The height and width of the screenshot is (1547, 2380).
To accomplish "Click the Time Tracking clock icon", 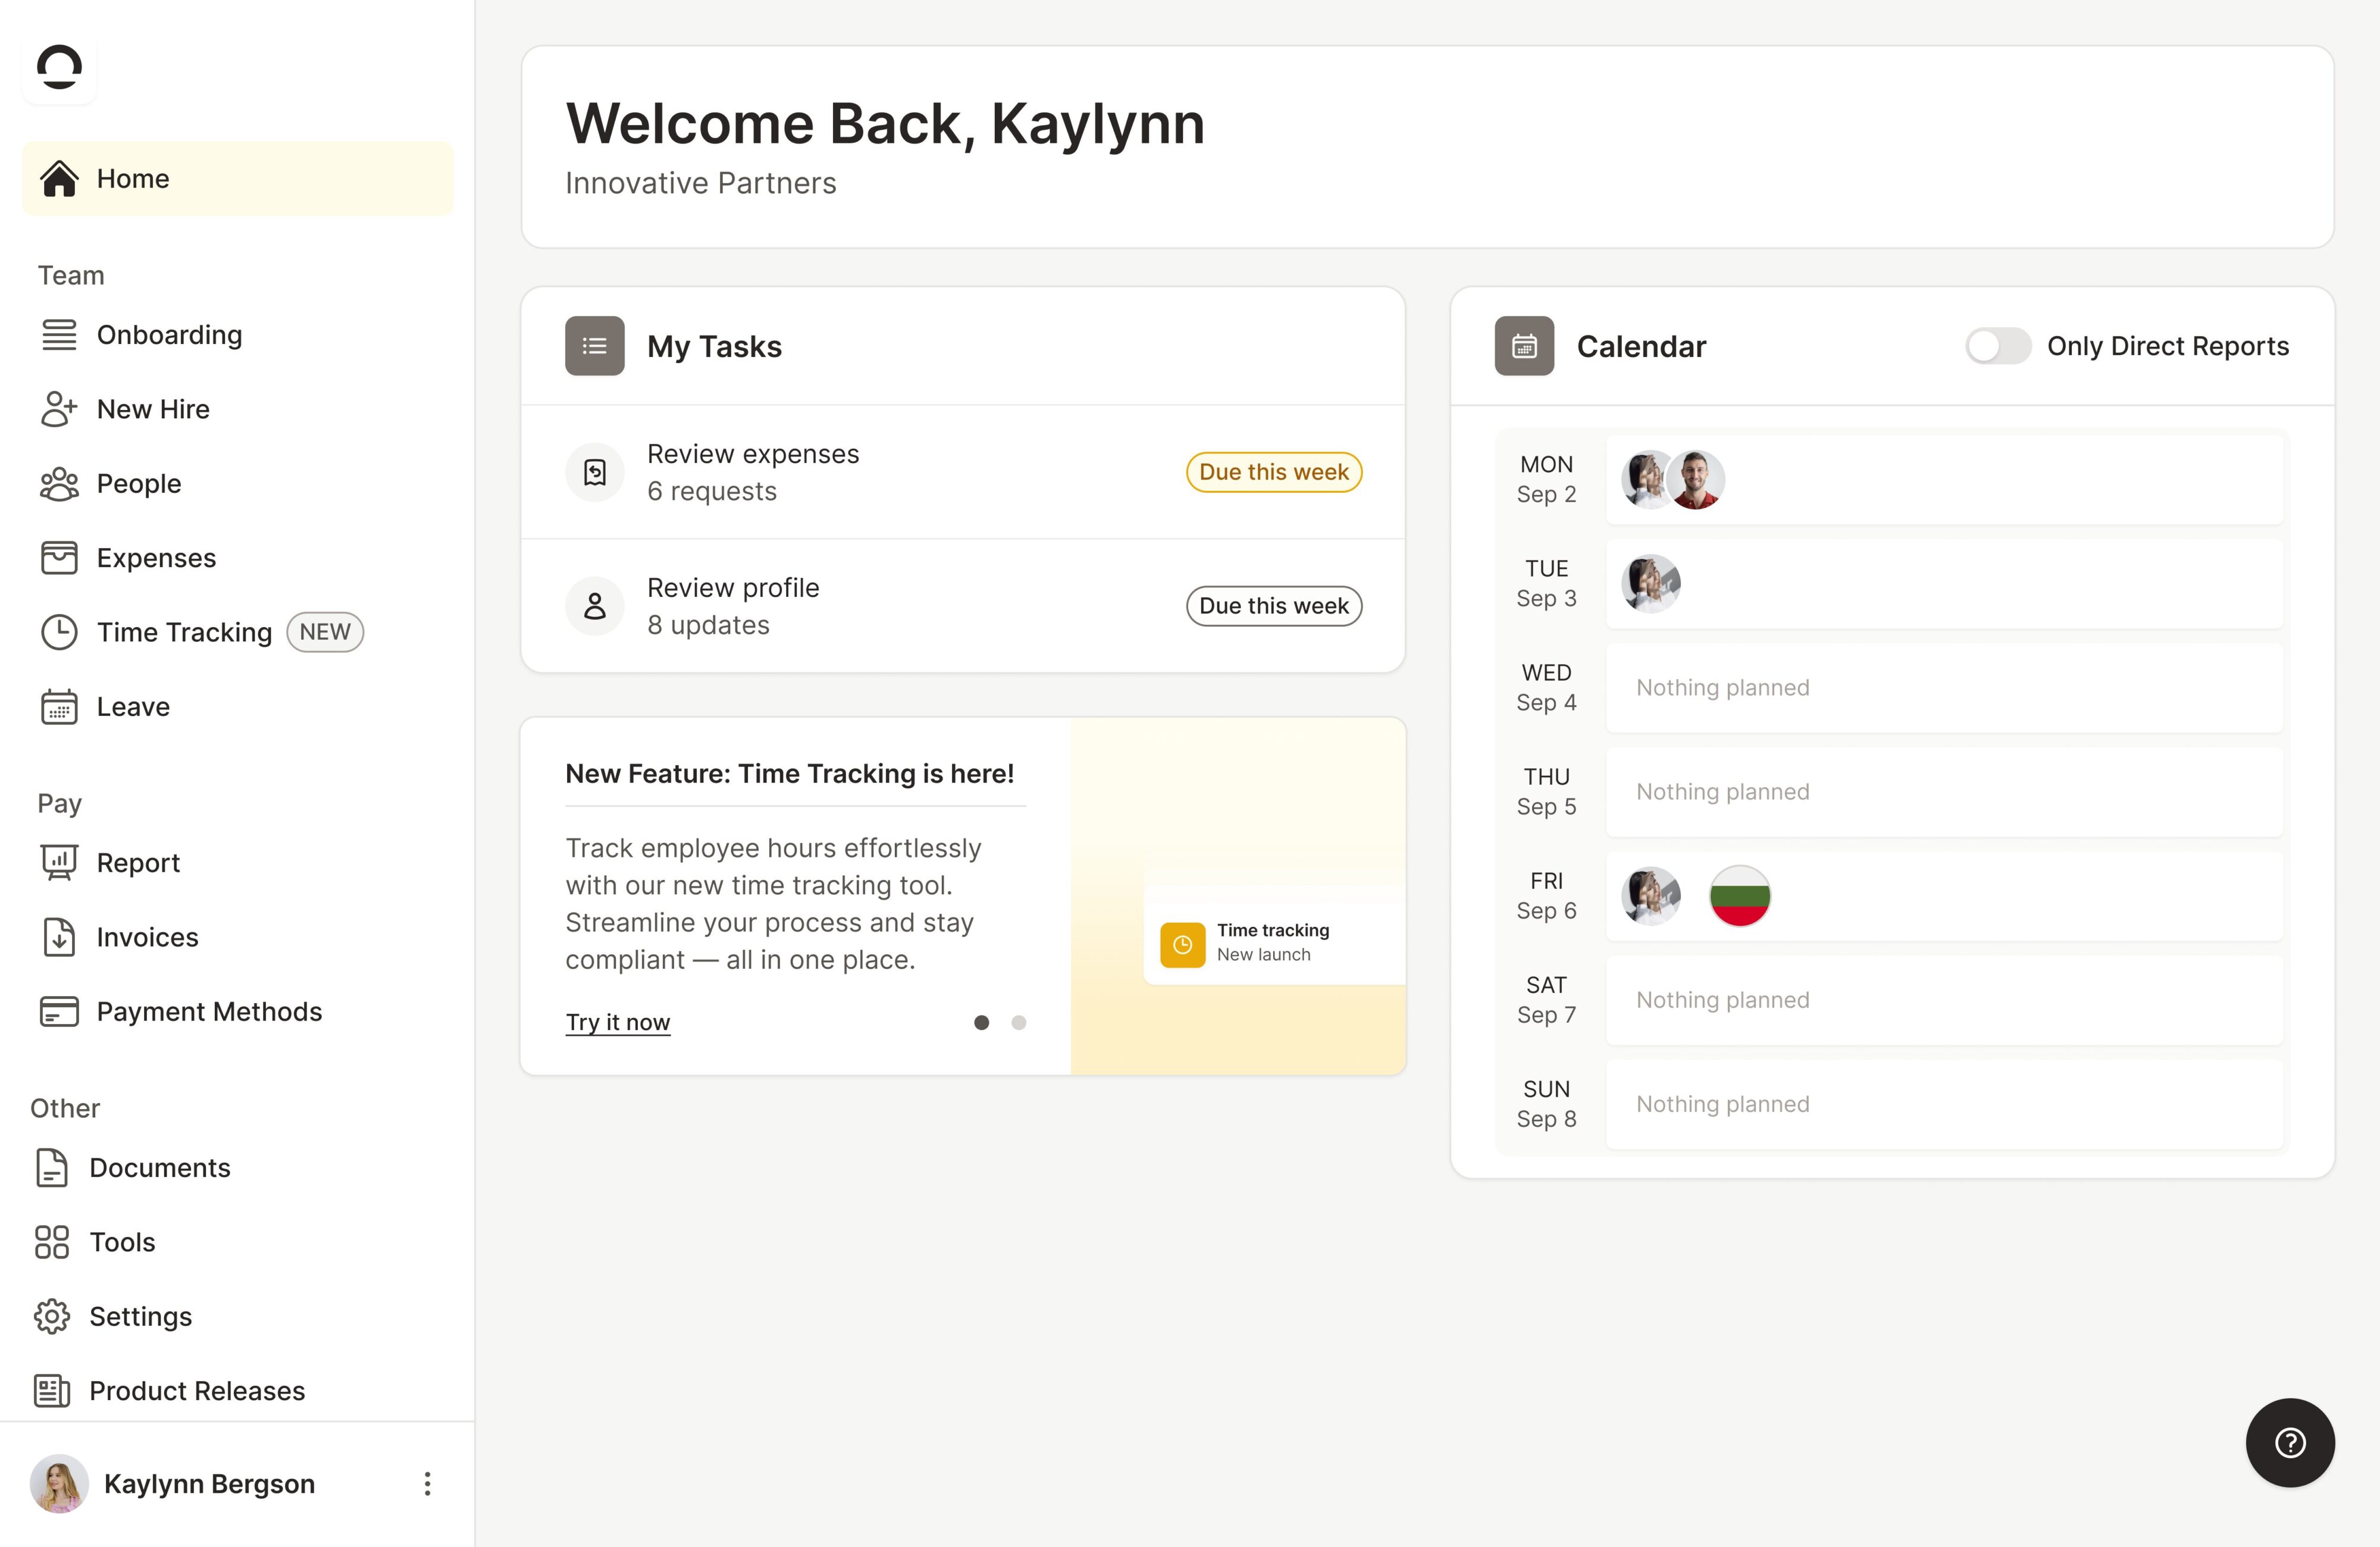I will click(x=59, y=632).
